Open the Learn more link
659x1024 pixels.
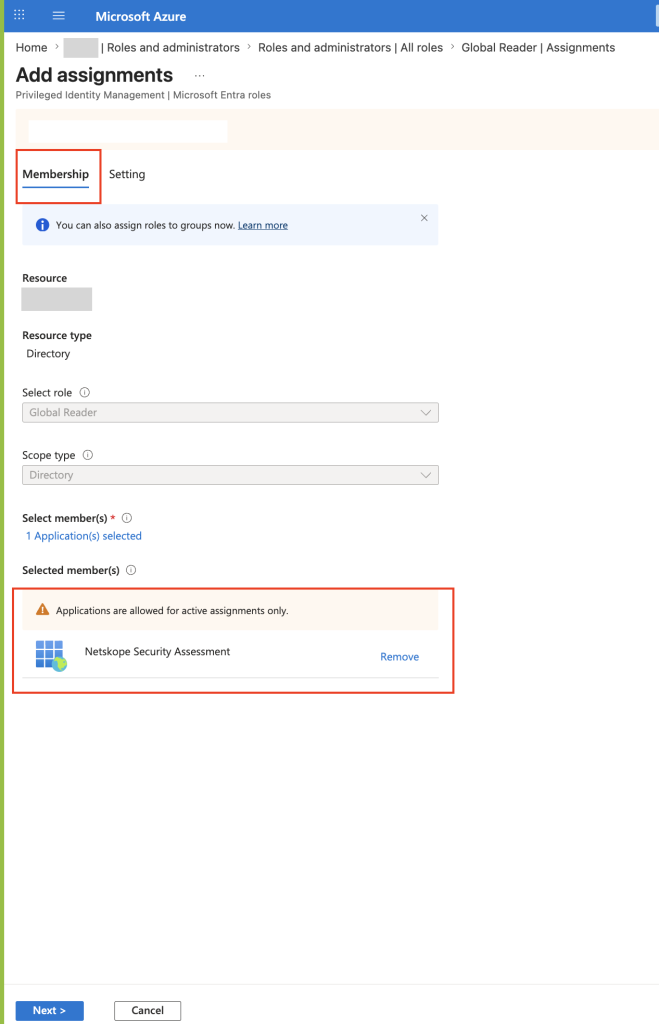click(263, 225)
